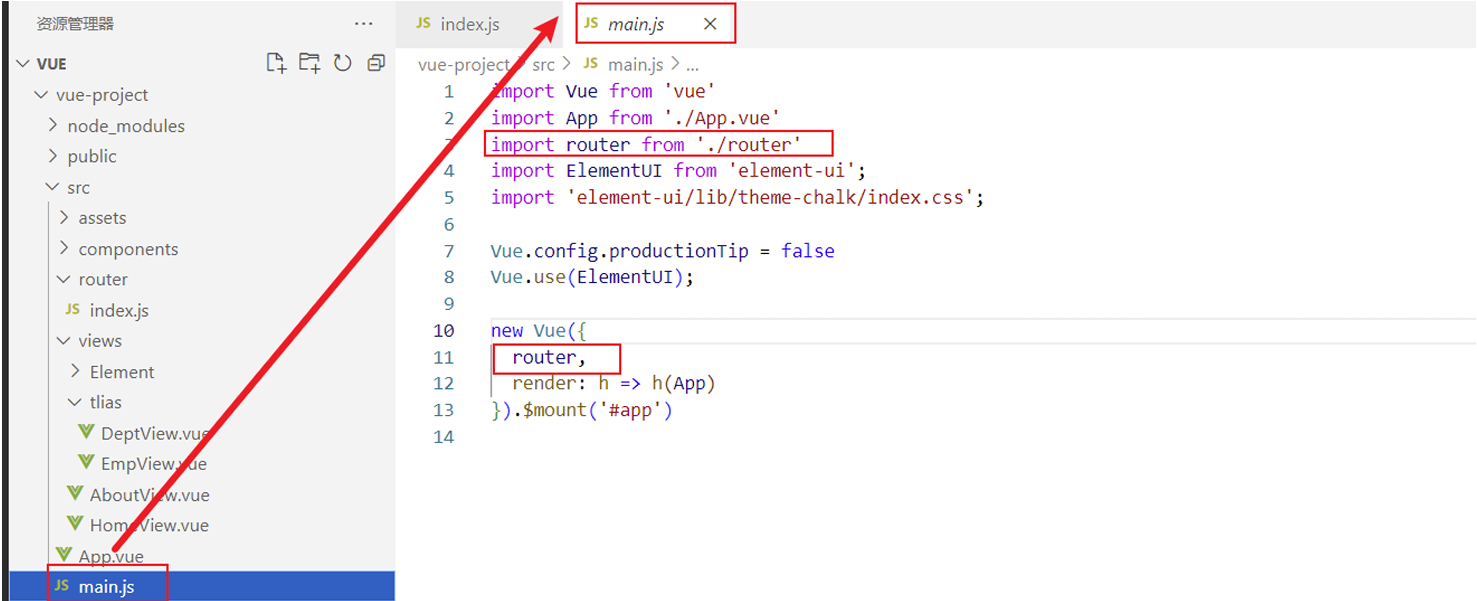Viewport: 1477px width, 601px height.
Task: Click vue-project in the breadcrumb
Action: [x=463, y=64]
